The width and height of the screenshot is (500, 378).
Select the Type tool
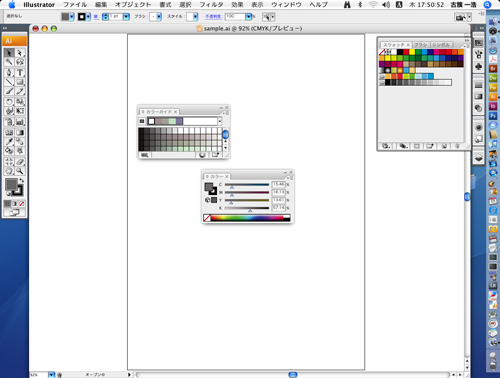[x=20, y=73]
